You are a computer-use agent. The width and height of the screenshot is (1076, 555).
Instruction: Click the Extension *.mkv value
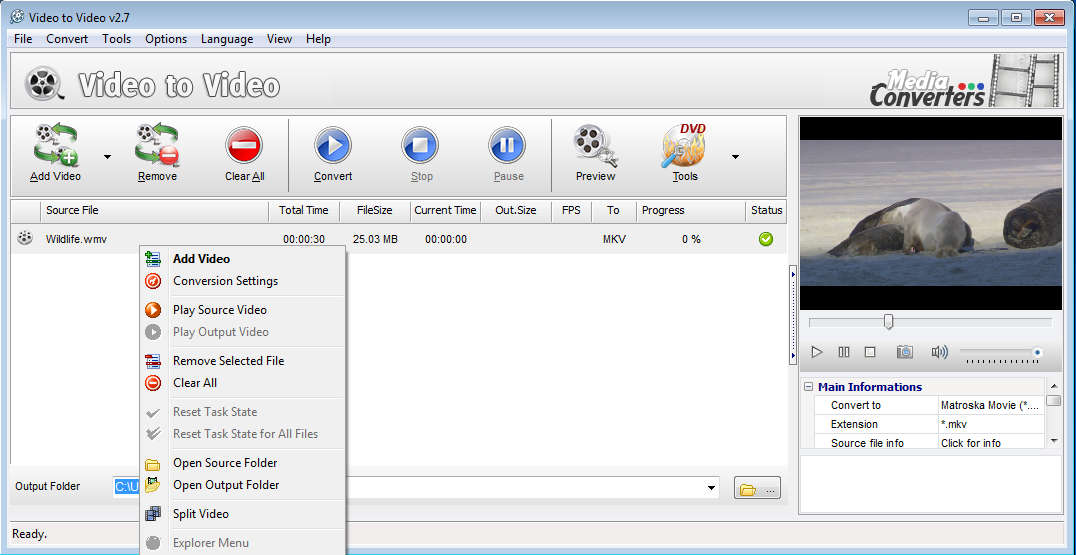(x=991, y=424)
